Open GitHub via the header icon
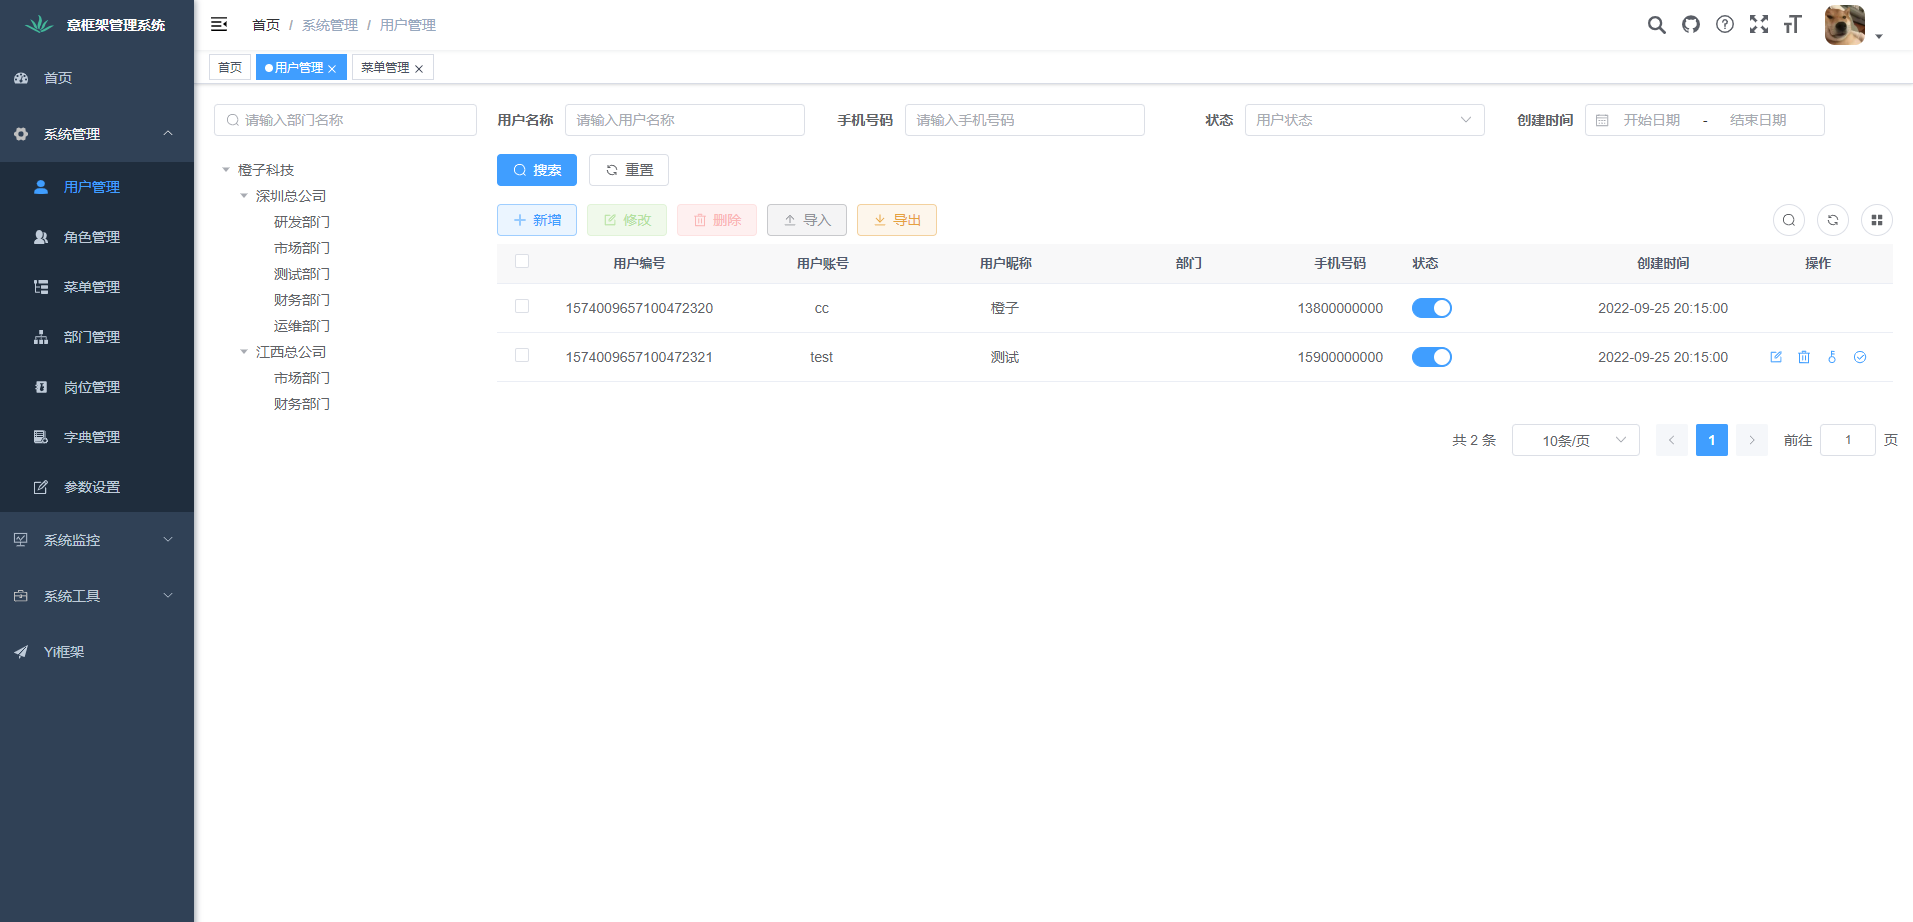The height and width of the screenshot is (922, 1913). tap(1691, 24)
